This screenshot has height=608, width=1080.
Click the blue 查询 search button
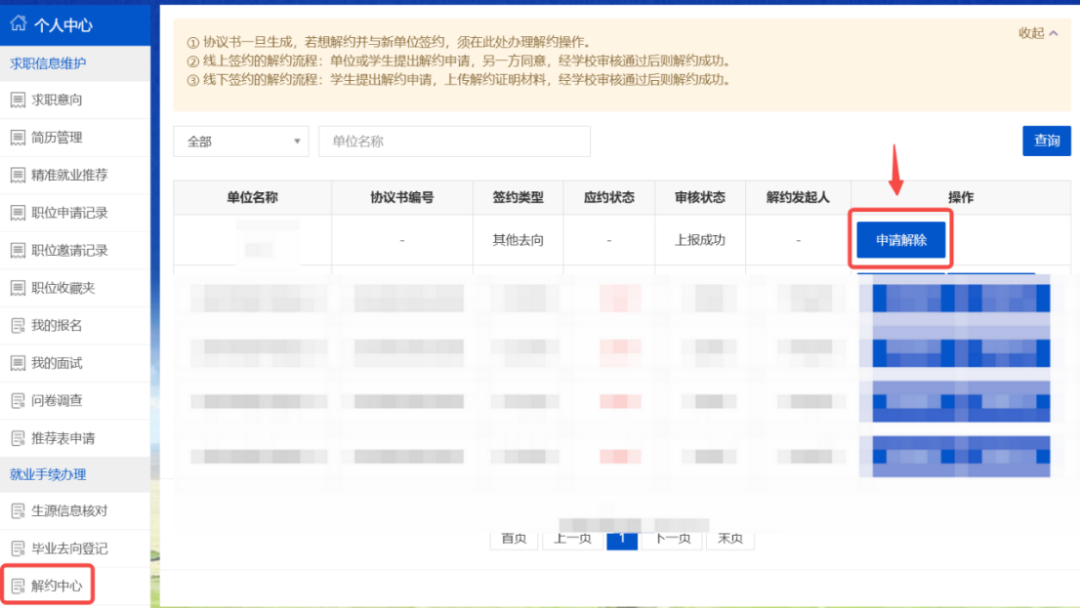pyautogui.click(x=1046, y=141)
